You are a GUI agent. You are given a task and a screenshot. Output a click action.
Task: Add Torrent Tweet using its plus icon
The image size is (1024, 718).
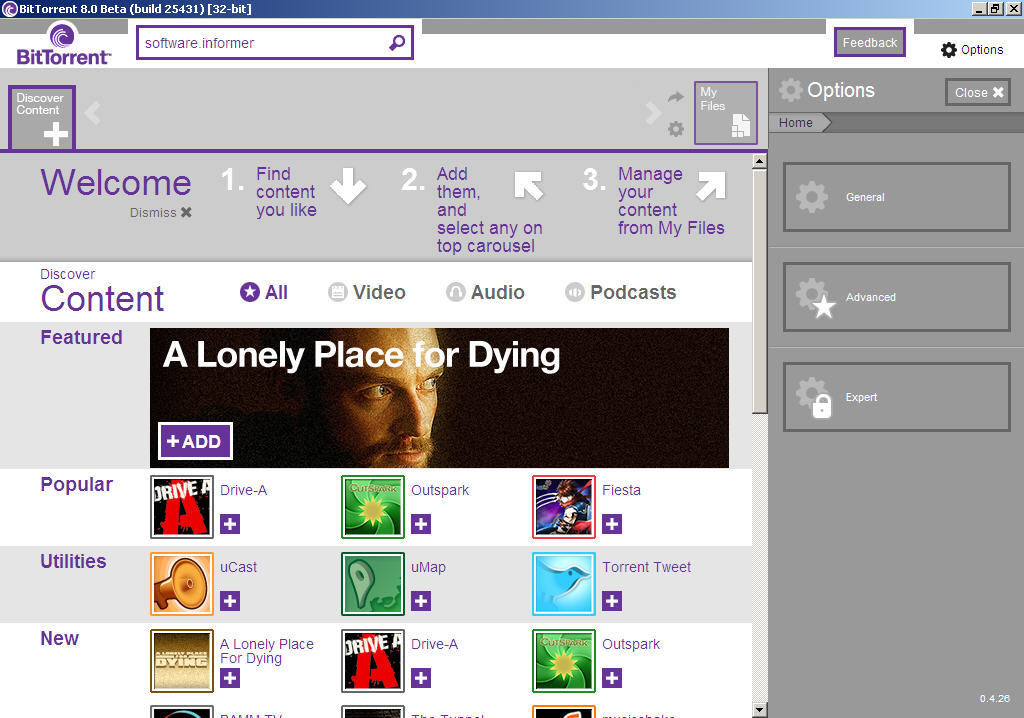[x=612, y=601]
